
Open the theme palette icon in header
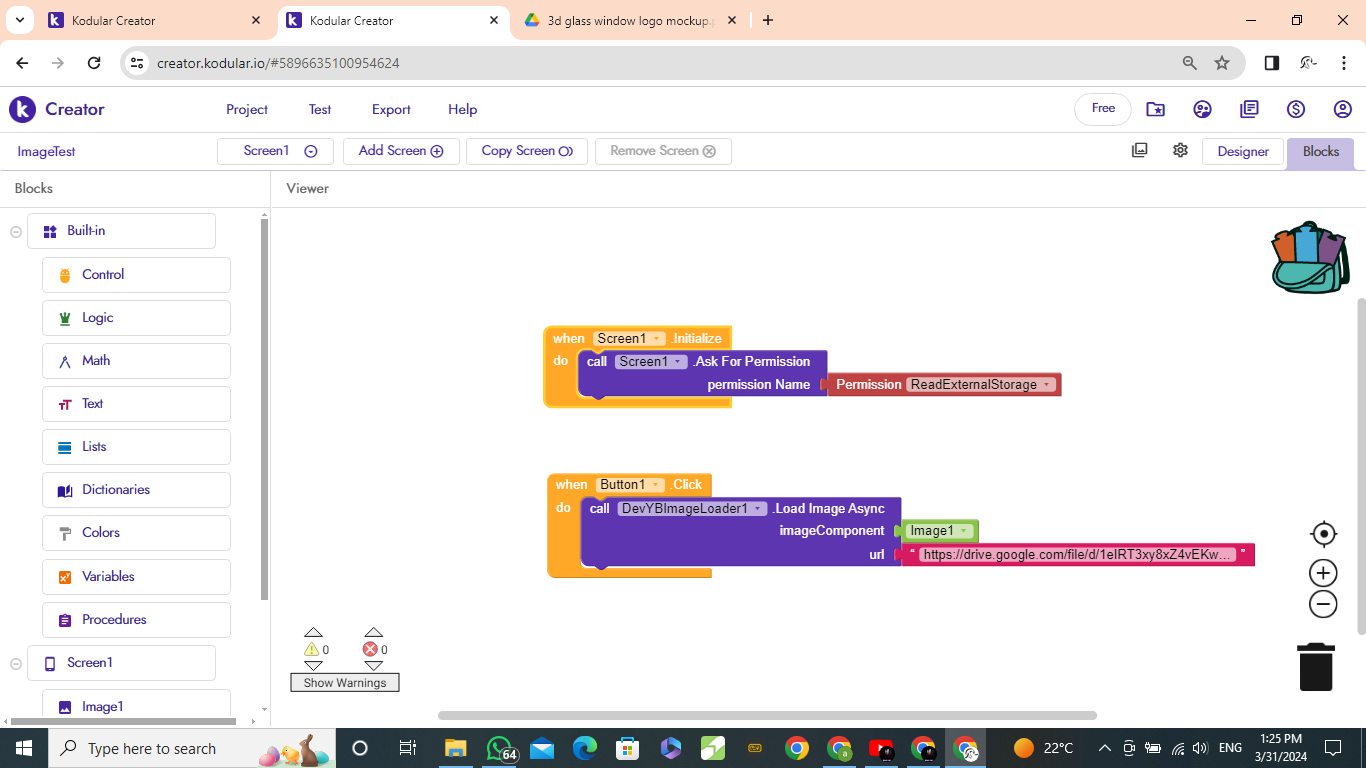coord(1203,109)
